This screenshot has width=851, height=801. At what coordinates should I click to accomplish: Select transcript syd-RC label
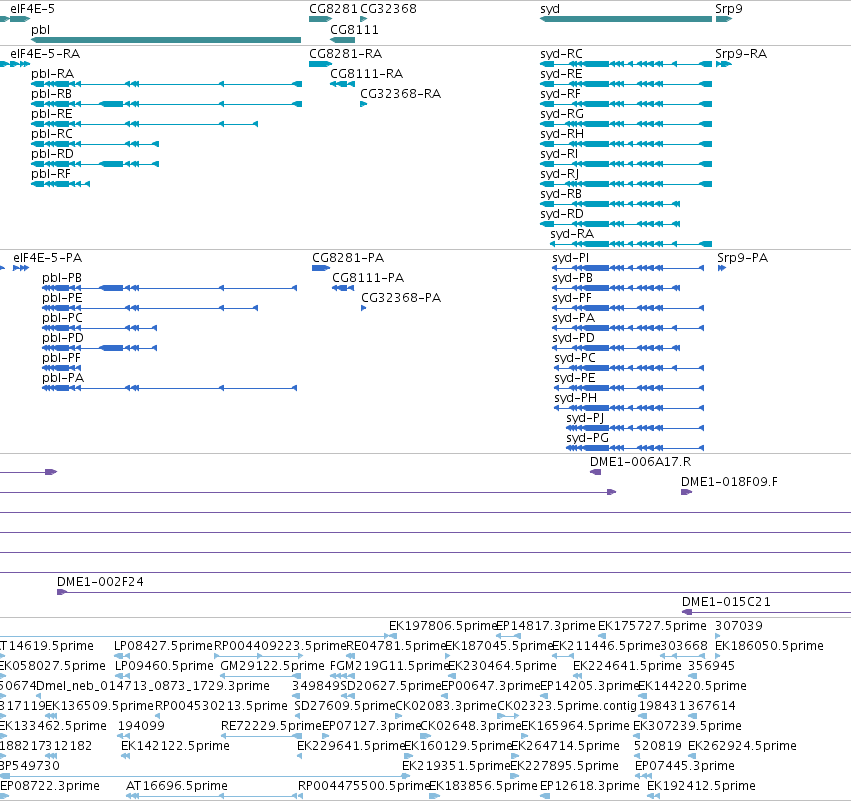[x=562, y=54]
